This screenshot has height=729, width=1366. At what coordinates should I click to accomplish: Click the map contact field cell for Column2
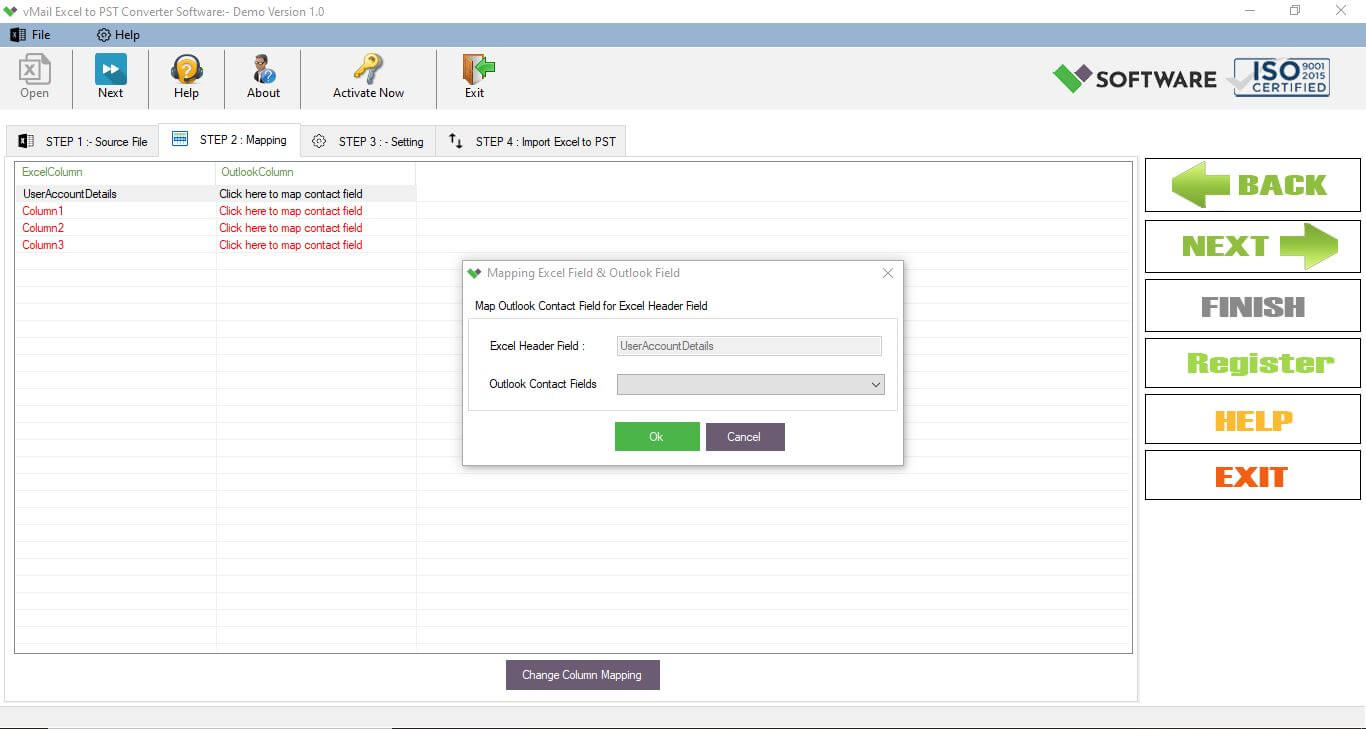pyautogui.click(x=316, y=228)
